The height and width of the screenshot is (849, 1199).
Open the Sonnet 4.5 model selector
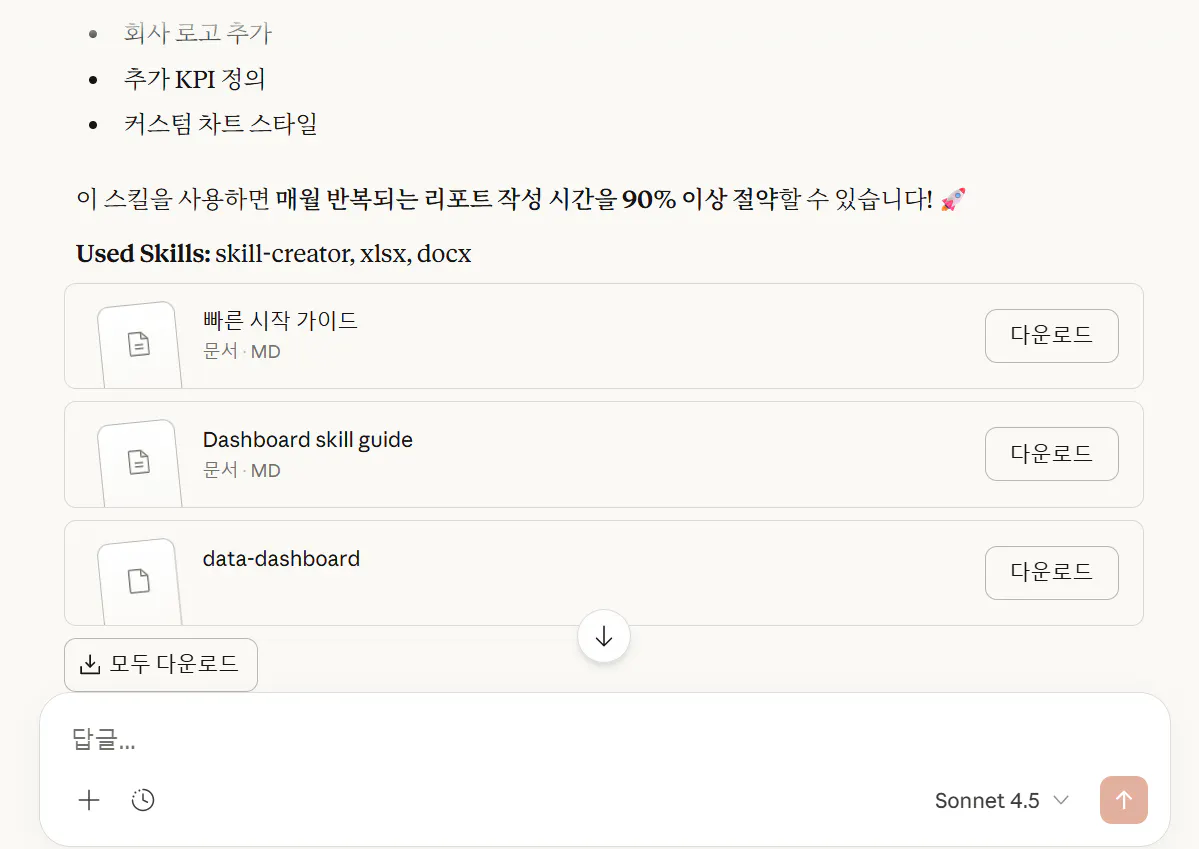(x=987, y=801)
